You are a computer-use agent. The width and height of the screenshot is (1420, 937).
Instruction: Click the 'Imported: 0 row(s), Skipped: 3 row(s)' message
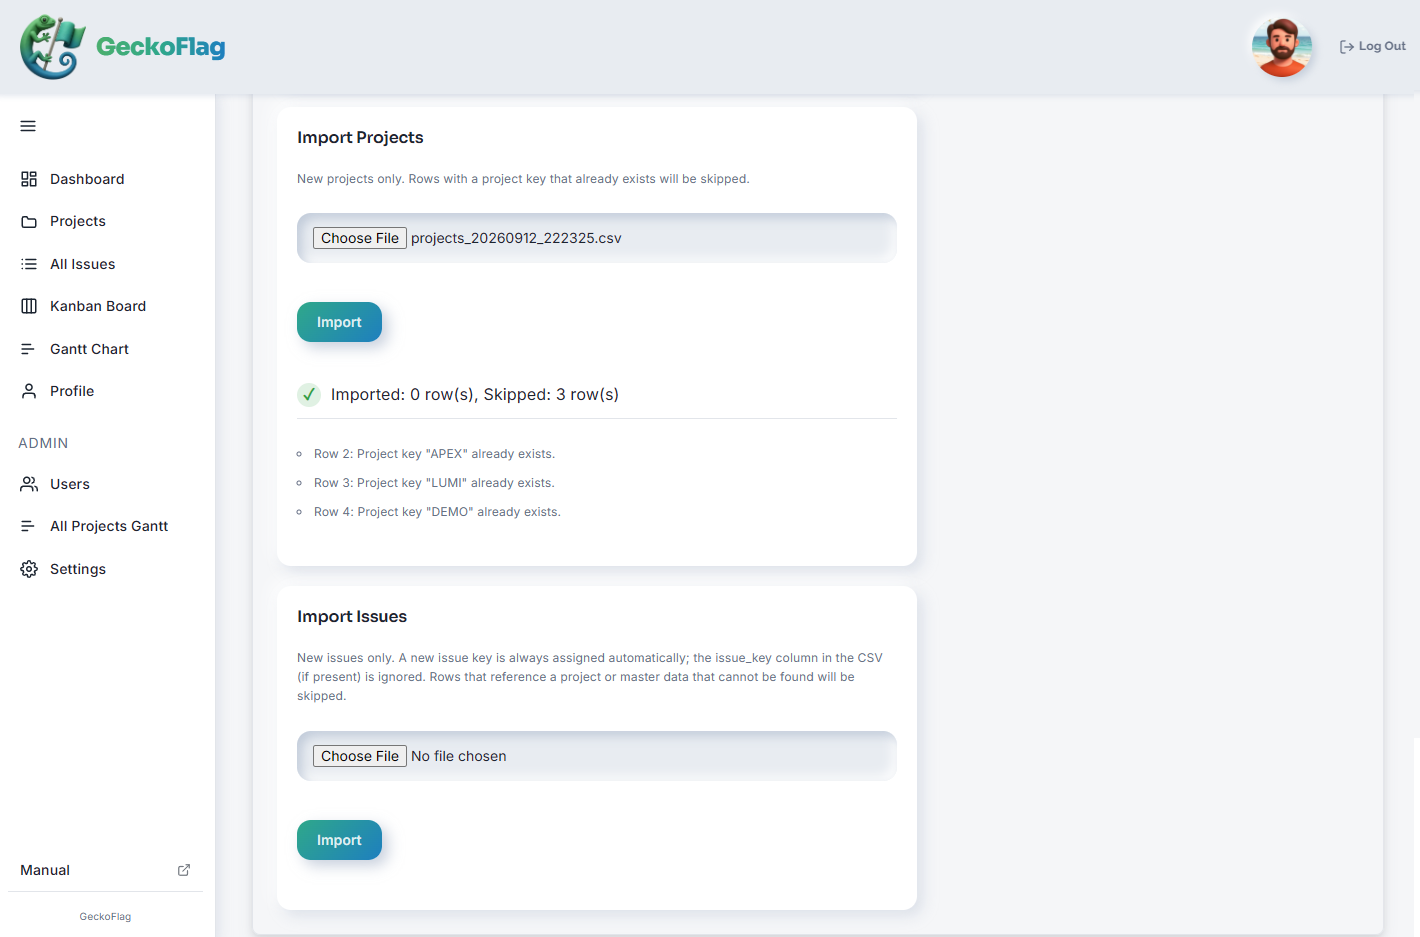(x=475, y=394)
